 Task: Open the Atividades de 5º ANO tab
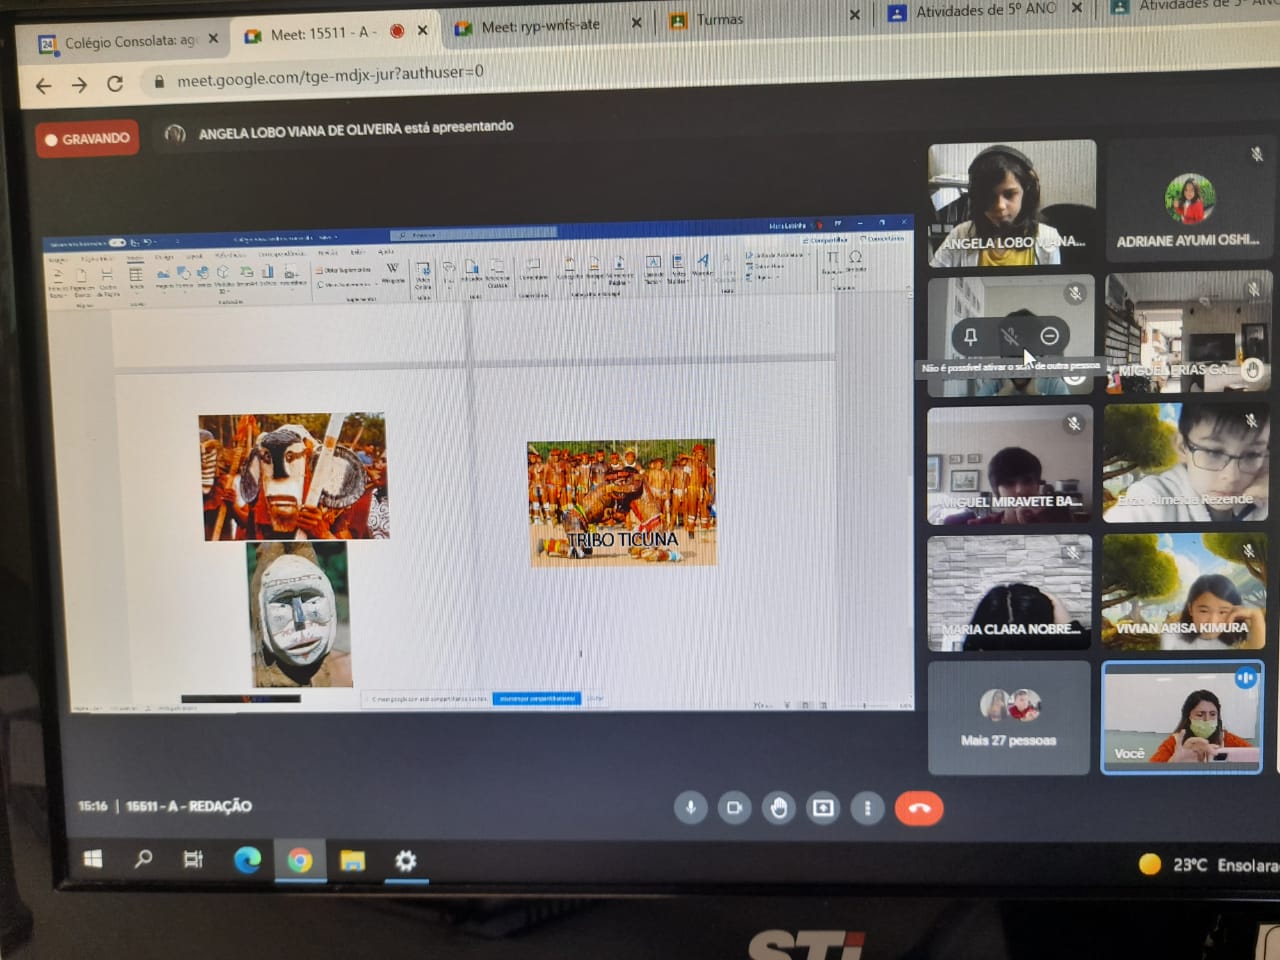[985, 11]
